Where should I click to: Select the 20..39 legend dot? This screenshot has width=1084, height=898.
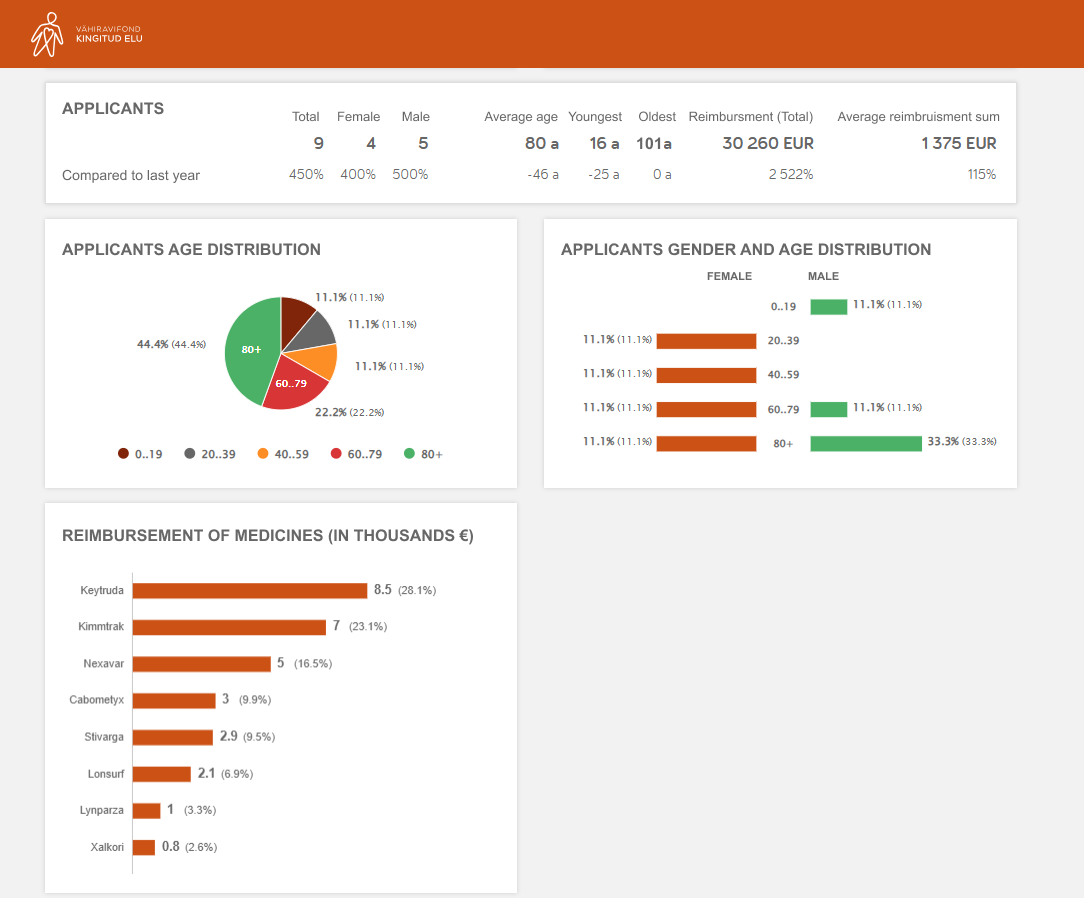pos(189,453)
